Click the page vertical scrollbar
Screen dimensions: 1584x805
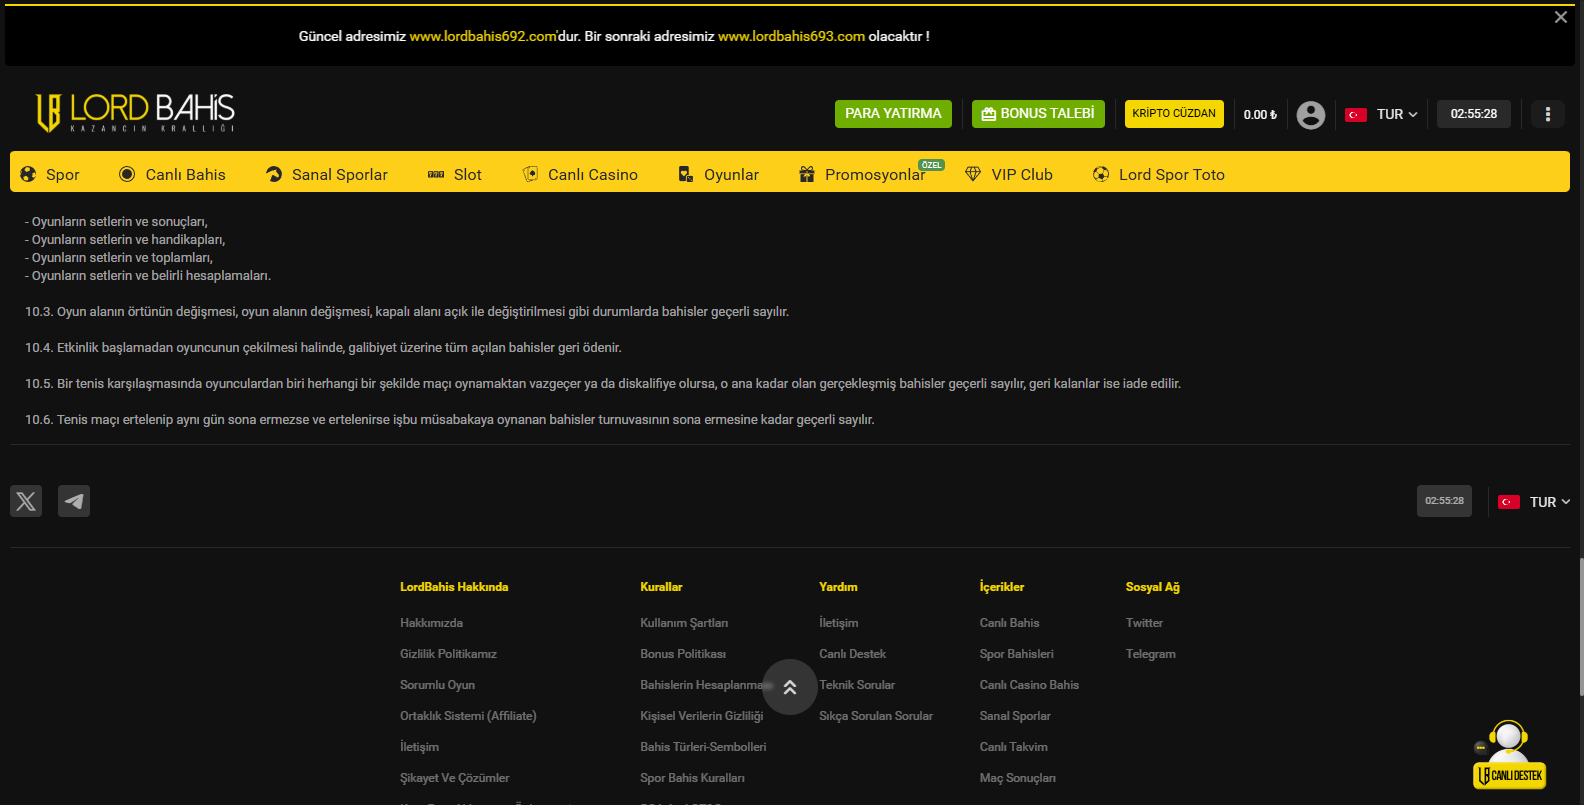pos(1580,626)
